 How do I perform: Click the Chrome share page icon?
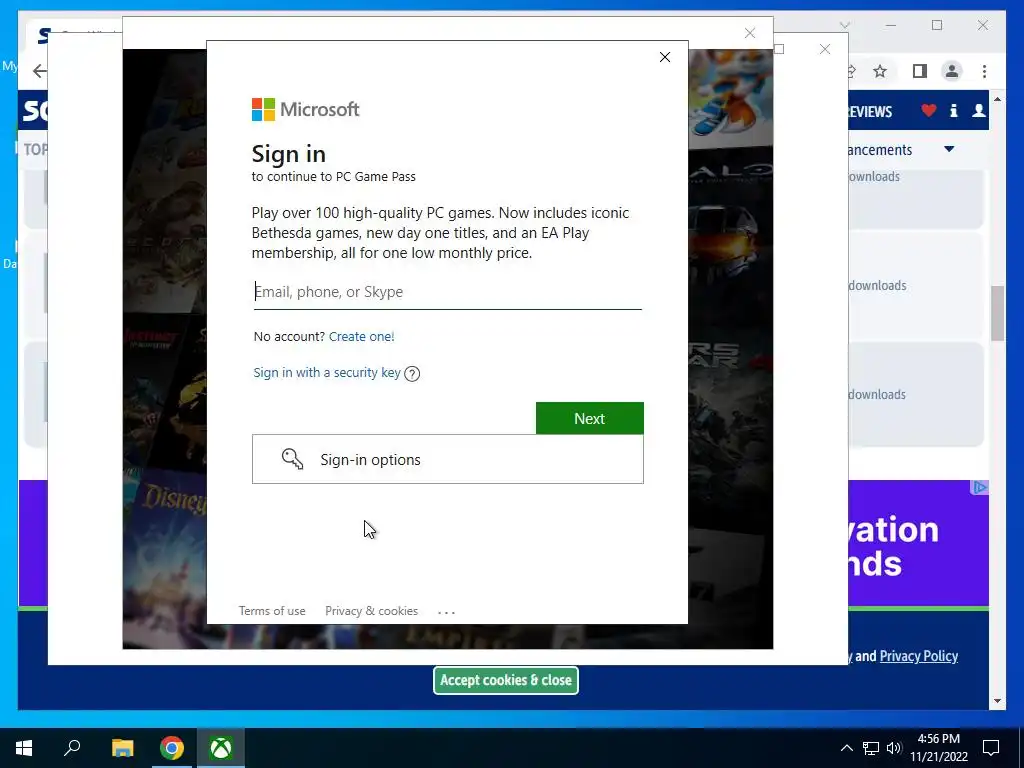(852, 71)
